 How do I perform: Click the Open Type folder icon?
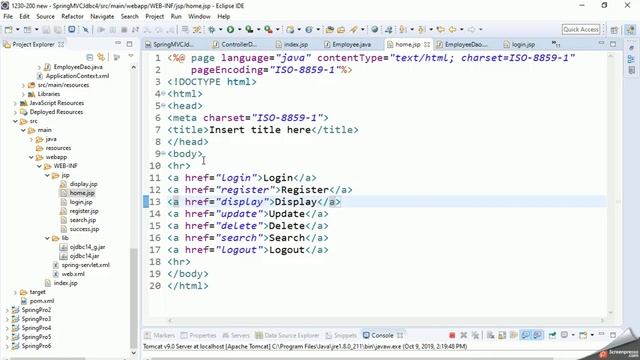(330, 29)
